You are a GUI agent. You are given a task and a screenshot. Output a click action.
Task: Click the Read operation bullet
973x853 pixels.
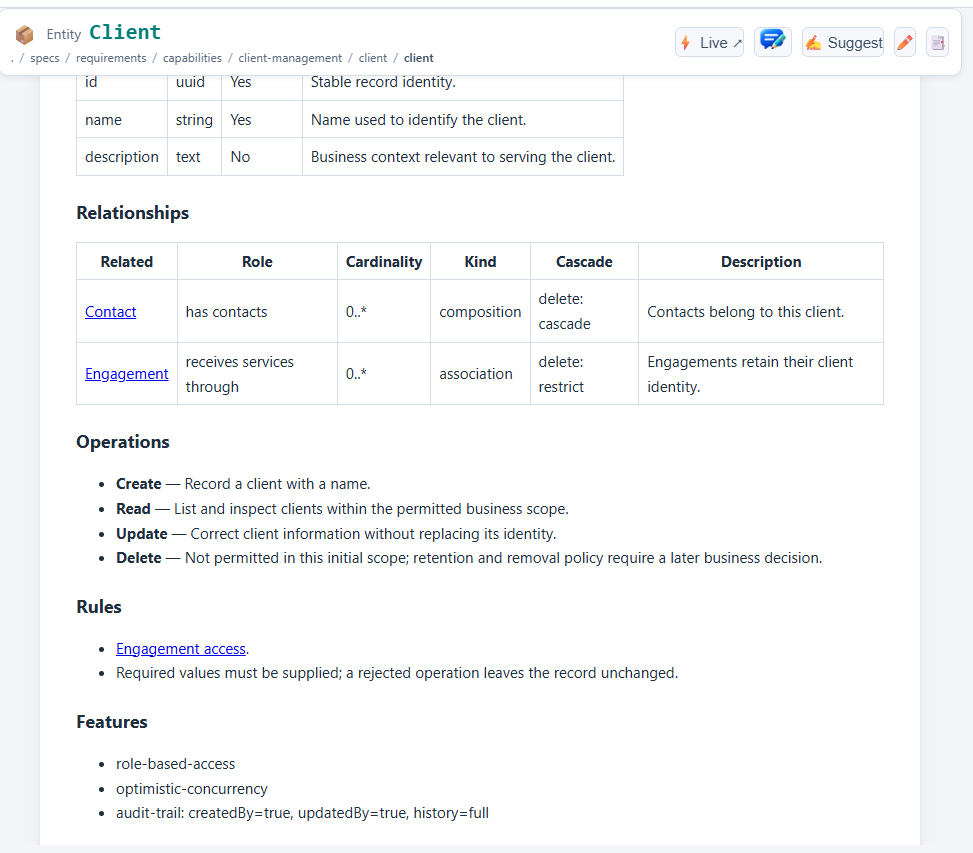(343, 509)
